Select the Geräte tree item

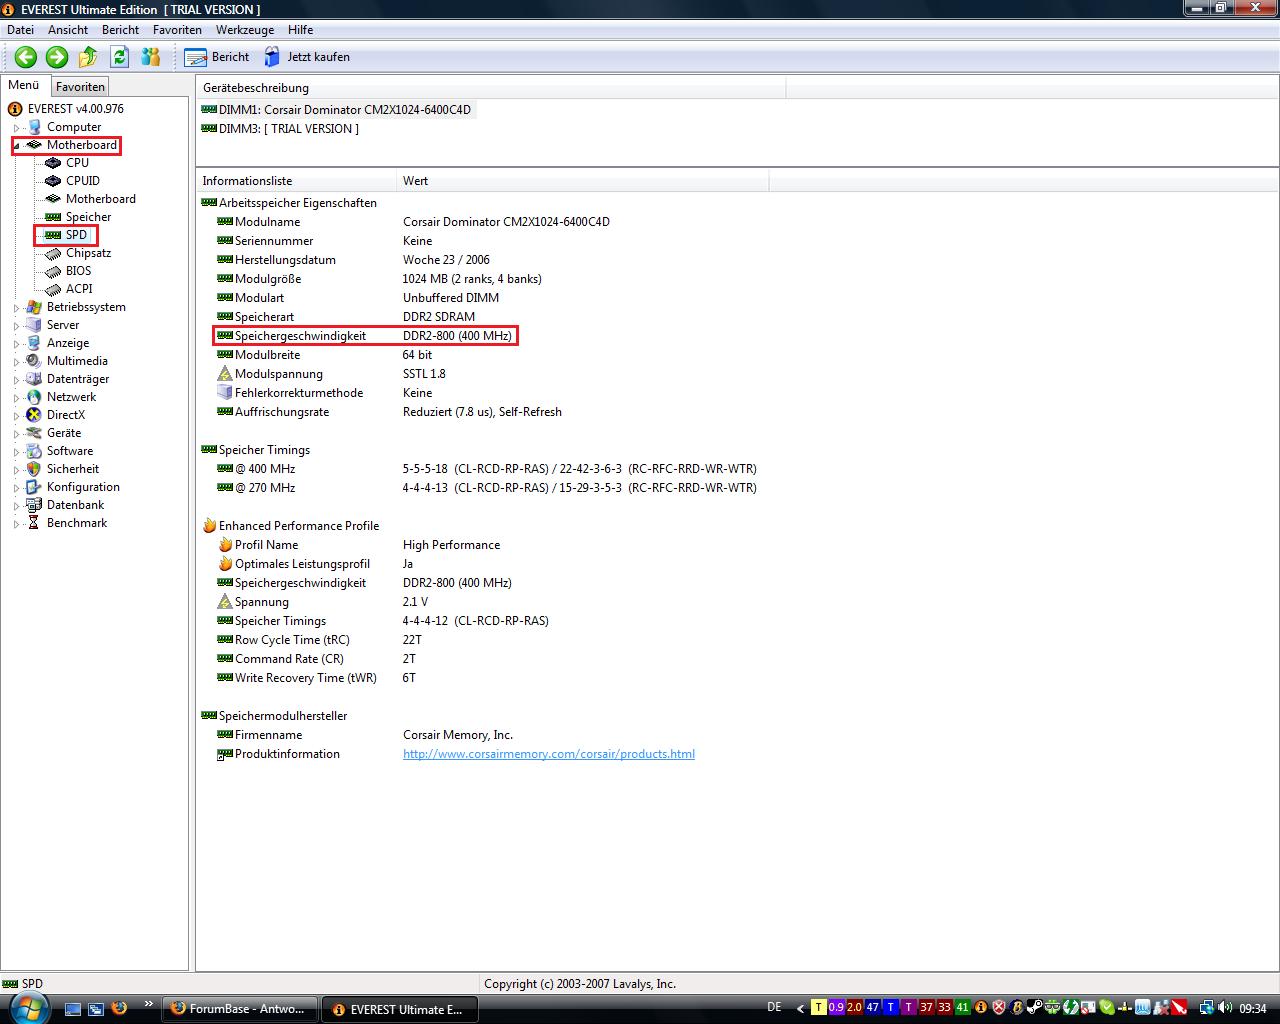click(x=64, y=433)
